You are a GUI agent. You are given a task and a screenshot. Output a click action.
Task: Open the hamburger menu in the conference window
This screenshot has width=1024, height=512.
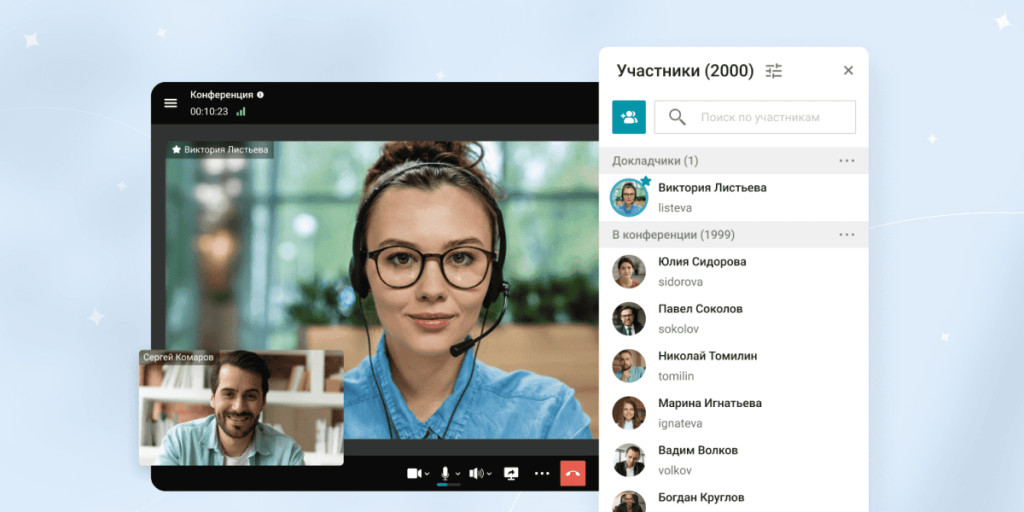(170, 103)
